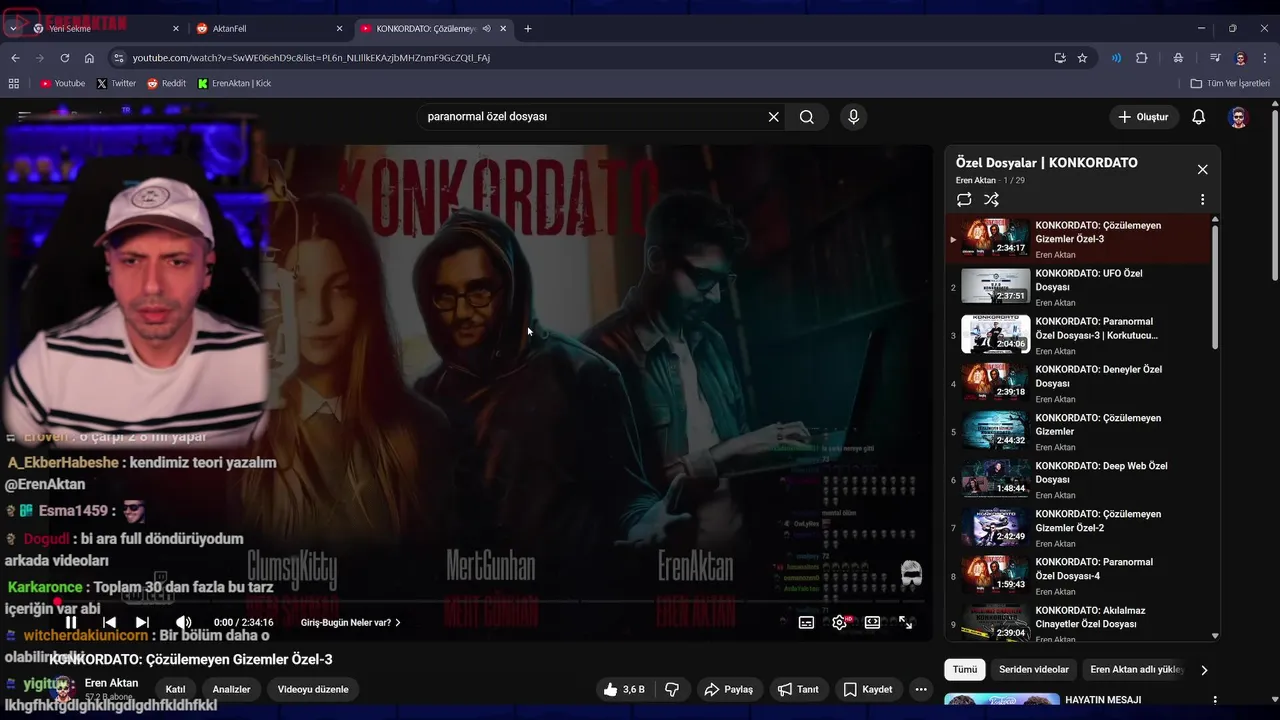The height and width of the screenshot is (720, 1280).
Task: Select 'Seriden videolar' filter chip
Action: click(x=1034, y=669)
